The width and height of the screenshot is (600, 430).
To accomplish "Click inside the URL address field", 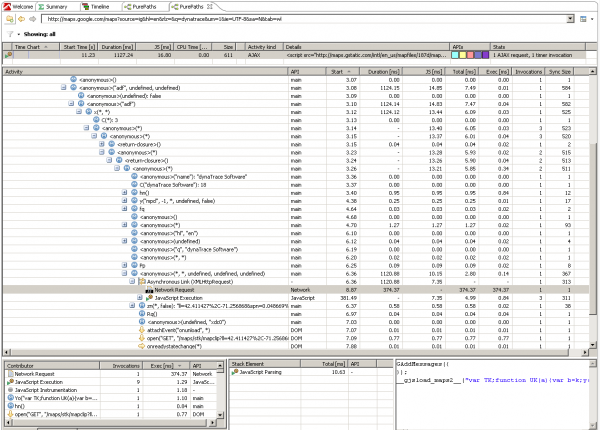I will (x=300, y=19).
